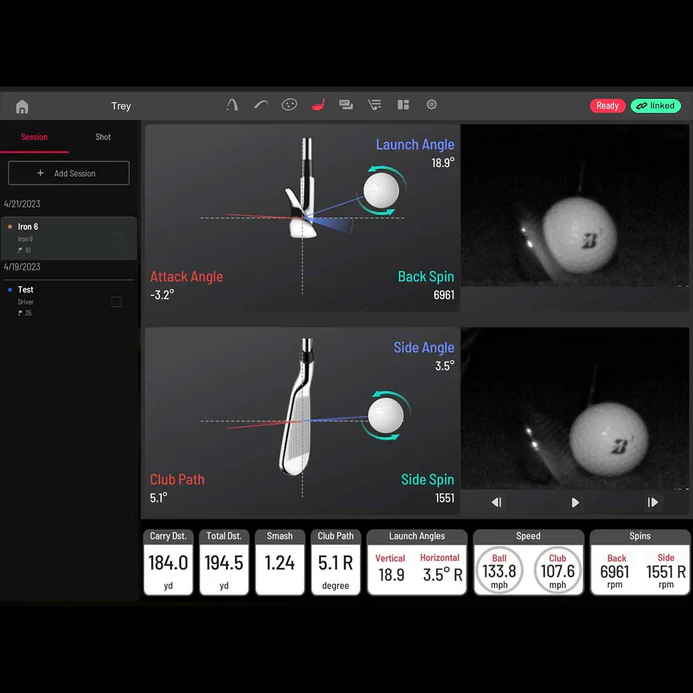Switch to the Session tab
This screenshot has height=693, width=693.
pos(34,137)
